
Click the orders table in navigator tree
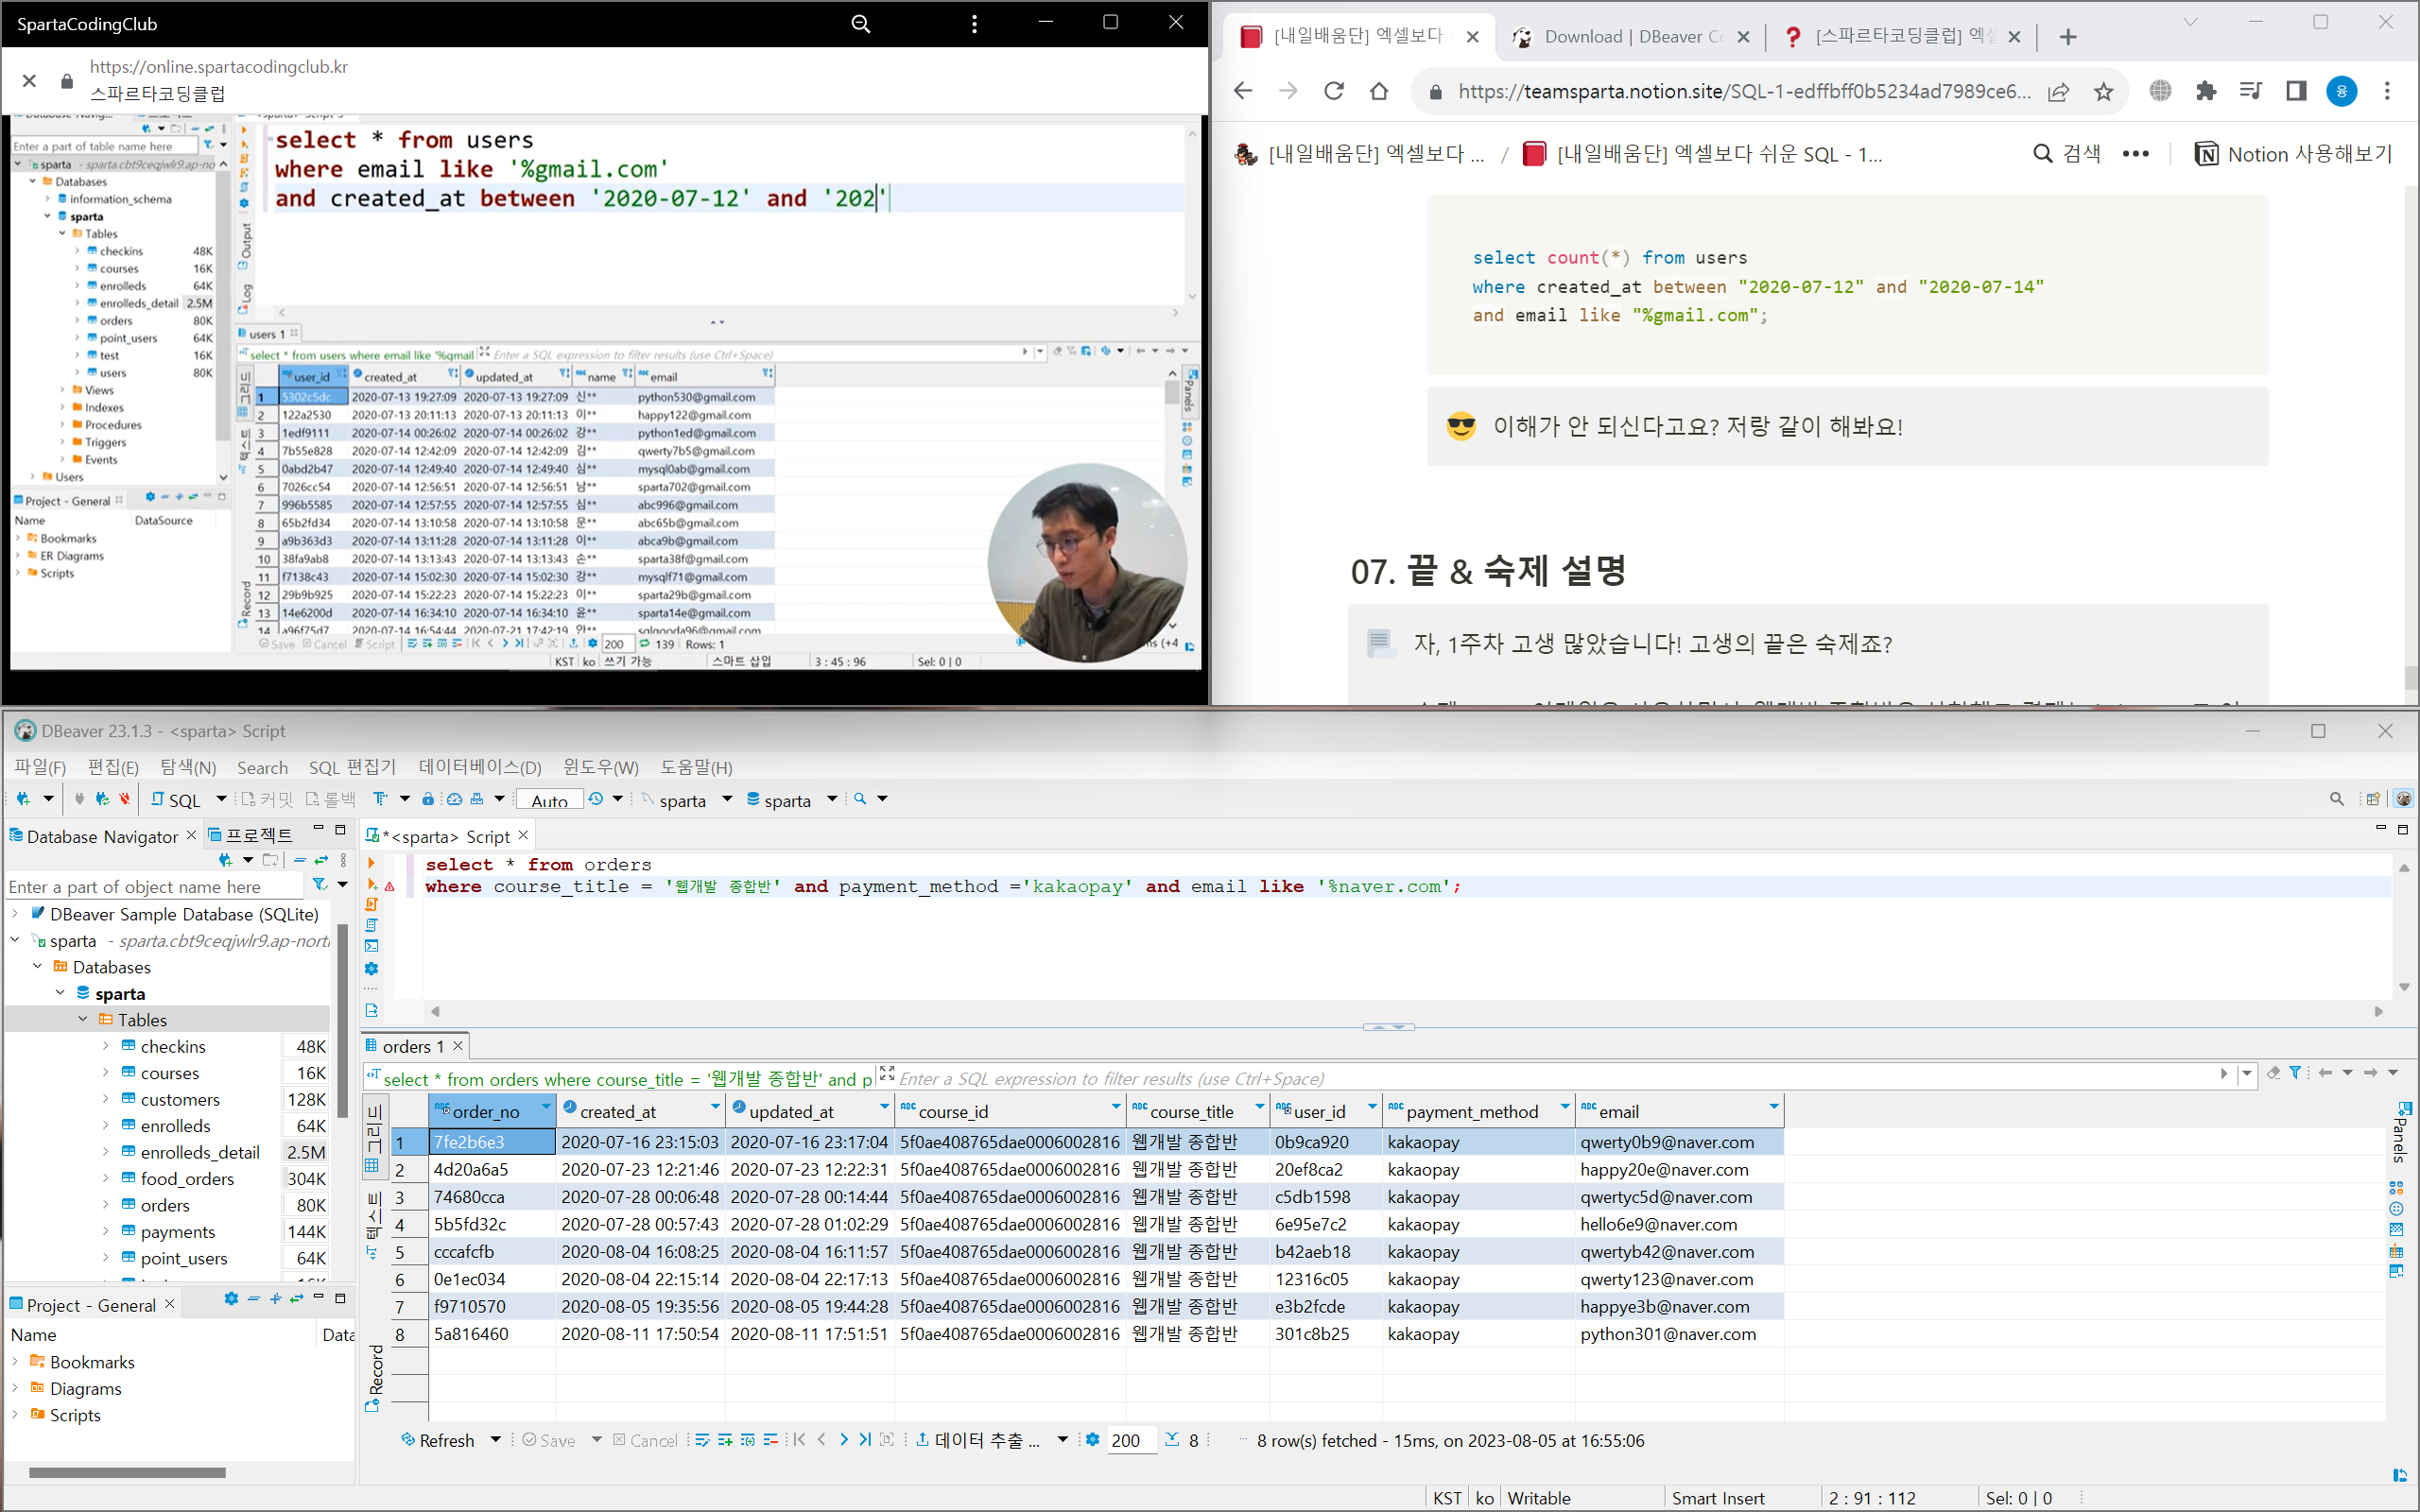click(x=165, y=1205)
